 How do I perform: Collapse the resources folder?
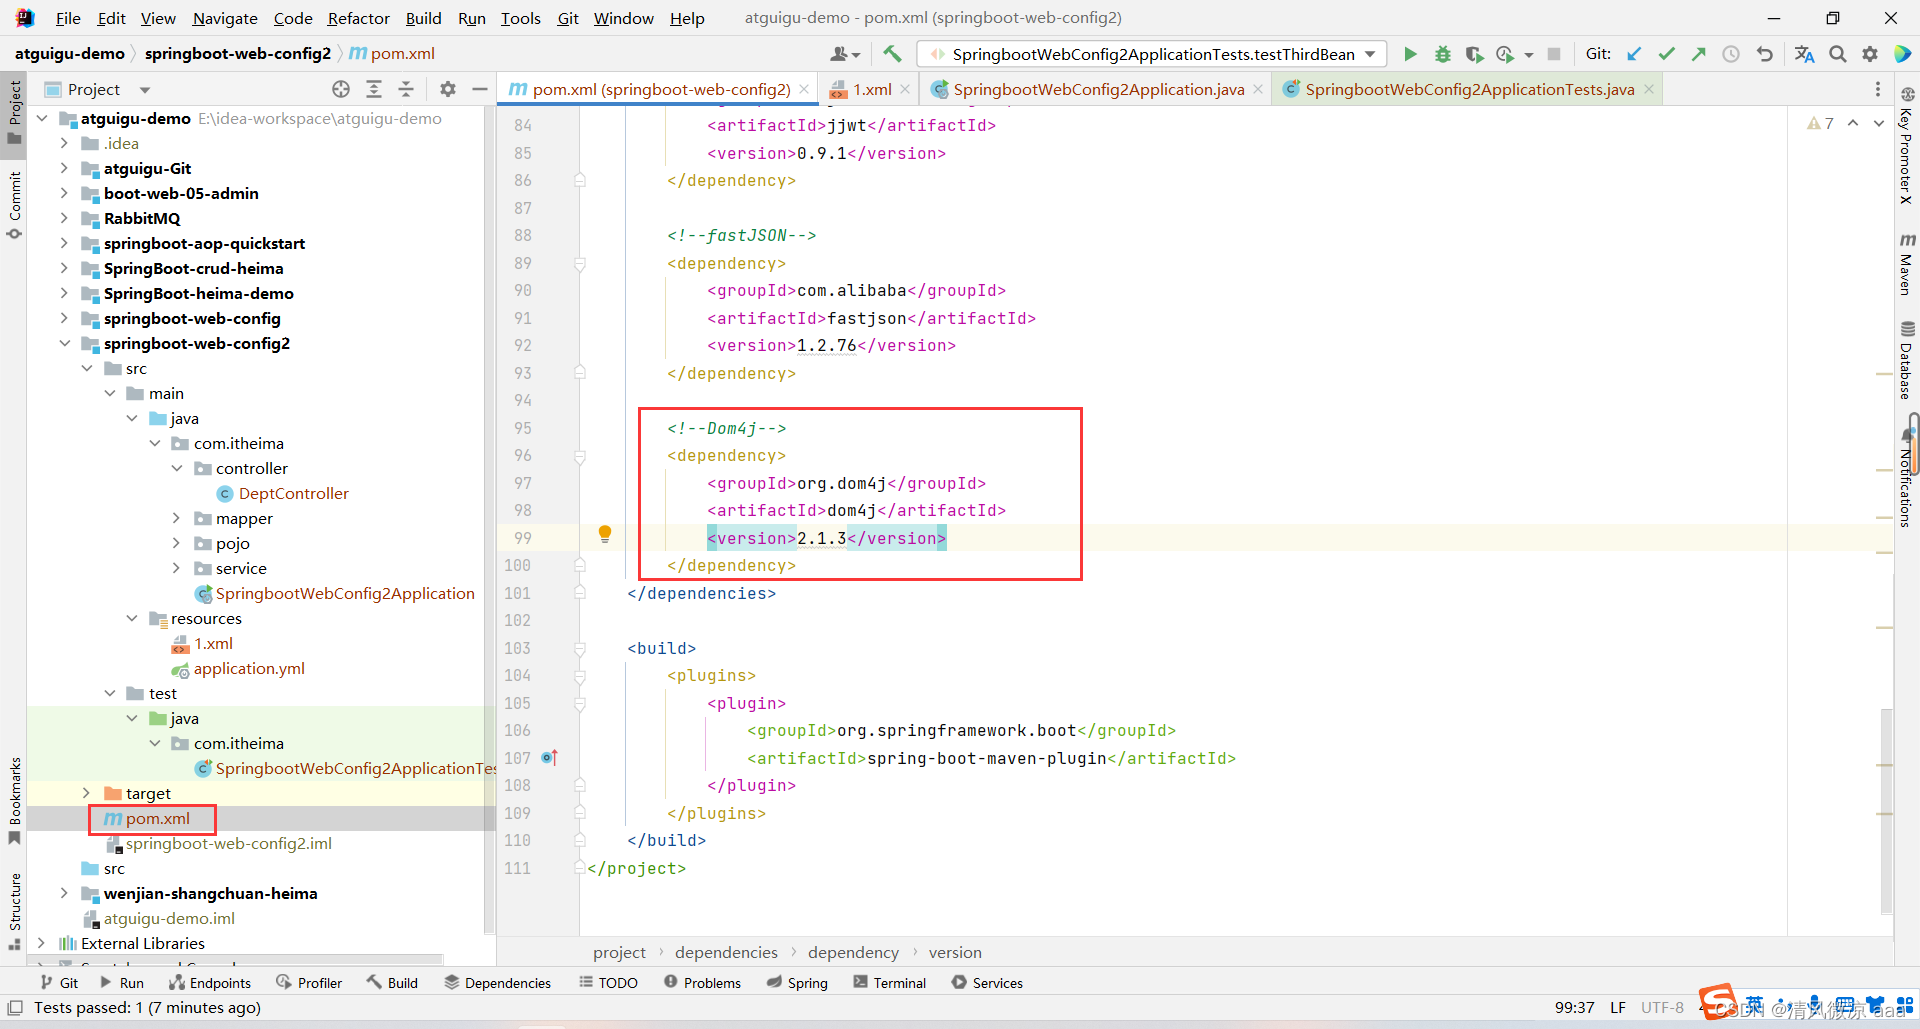132,618
